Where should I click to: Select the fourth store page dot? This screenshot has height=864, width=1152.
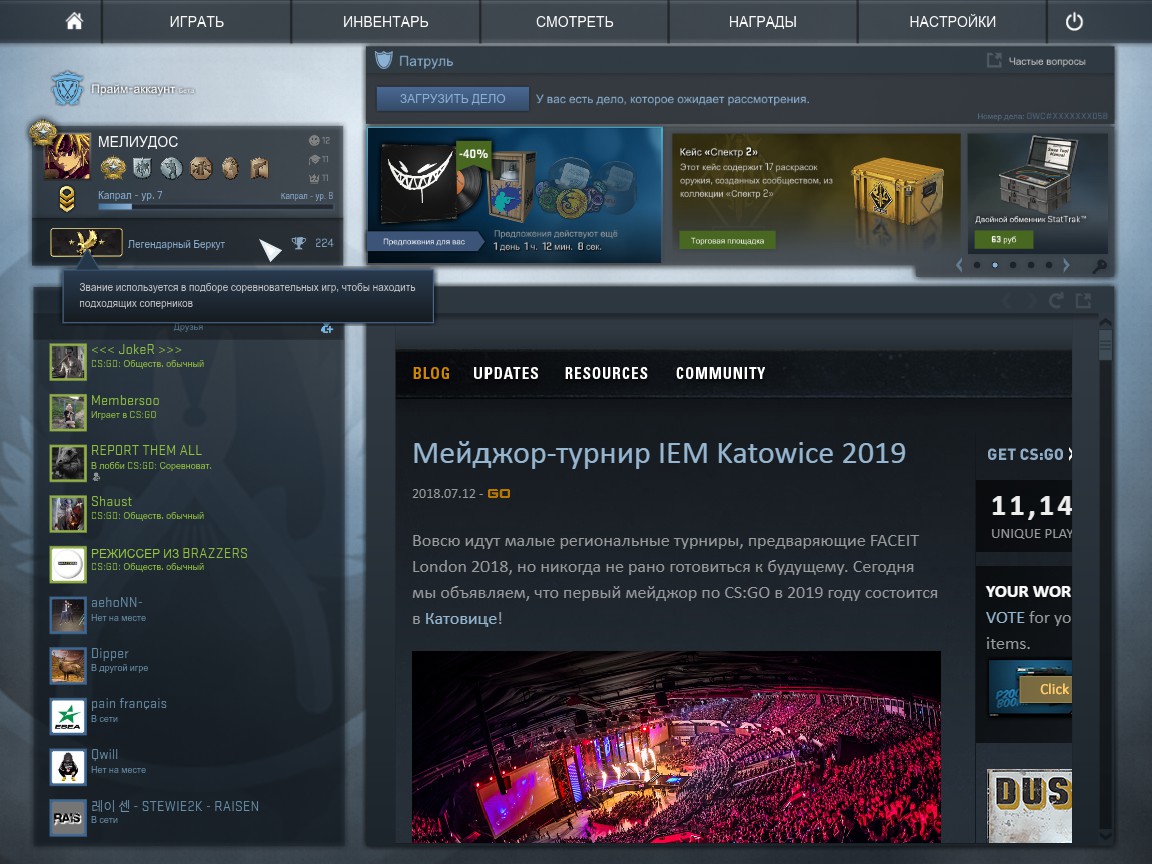[x=1031, y=265]
